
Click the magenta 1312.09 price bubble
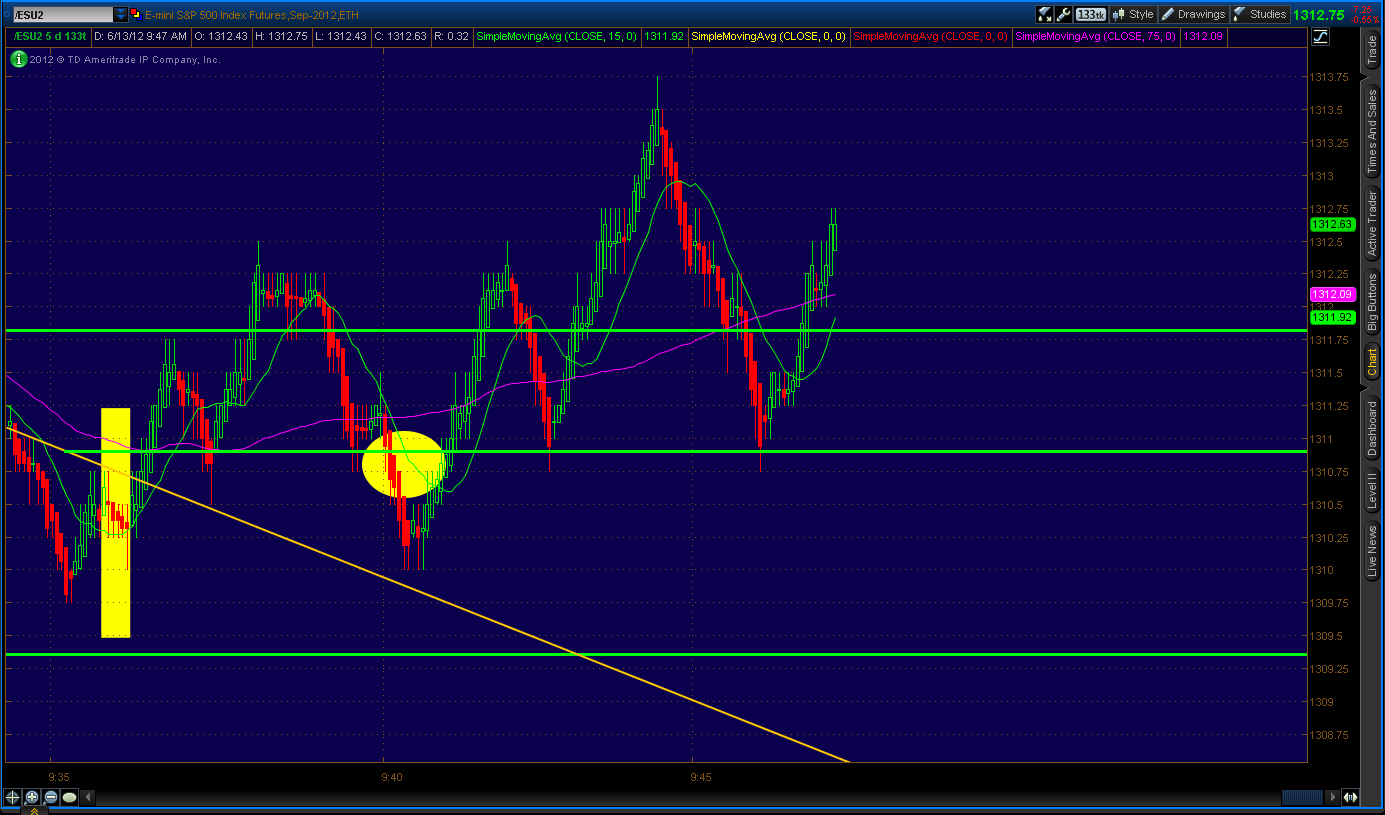click(1332, 295)
